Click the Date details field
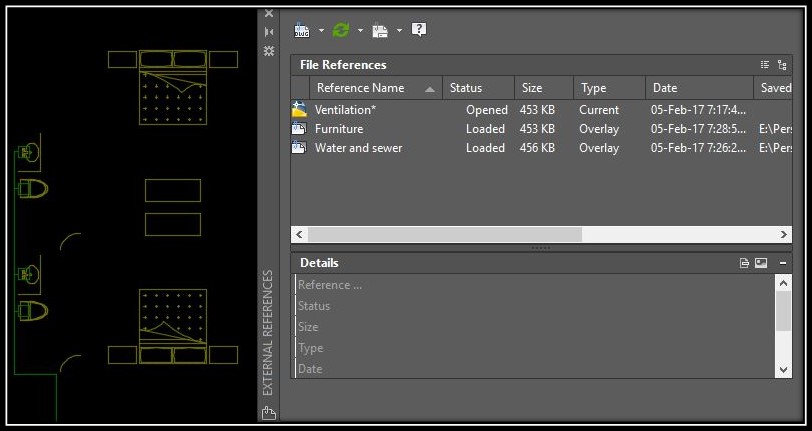 [535, 369]
